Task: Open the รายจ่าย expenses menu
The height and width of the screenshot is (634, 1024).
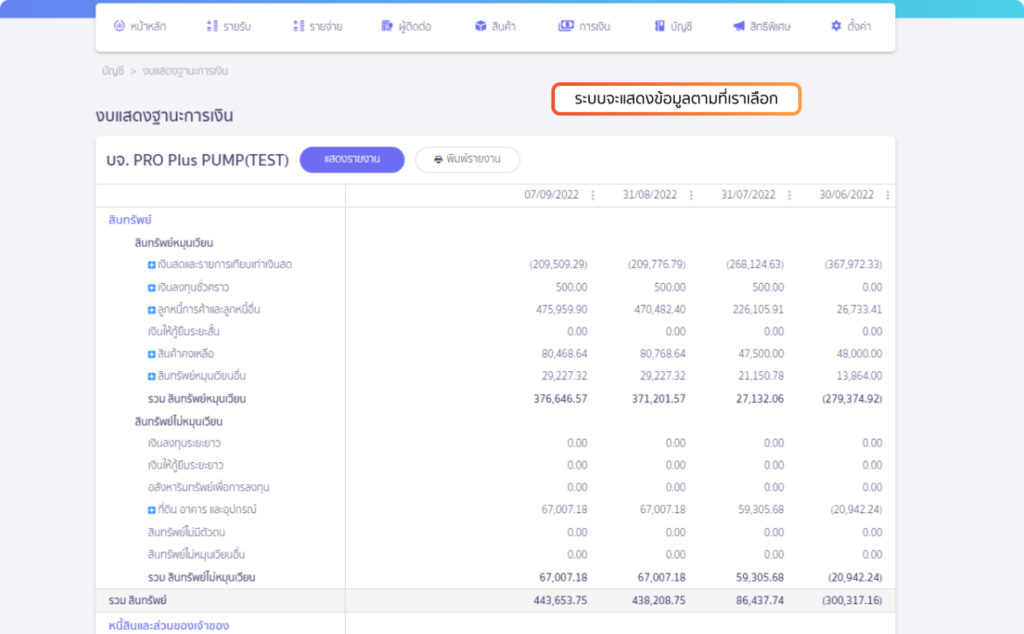Action: pos(317,26)
